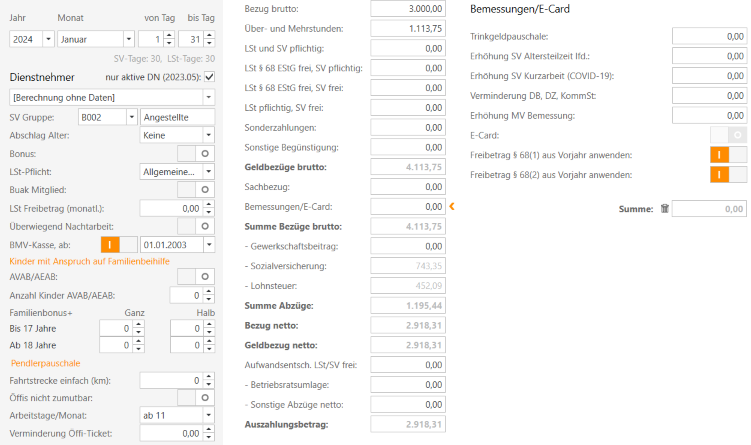Increase Bis 17 Jahre Halb count
Viewport: 751px width, 445px height.
(x=209, y=325)
